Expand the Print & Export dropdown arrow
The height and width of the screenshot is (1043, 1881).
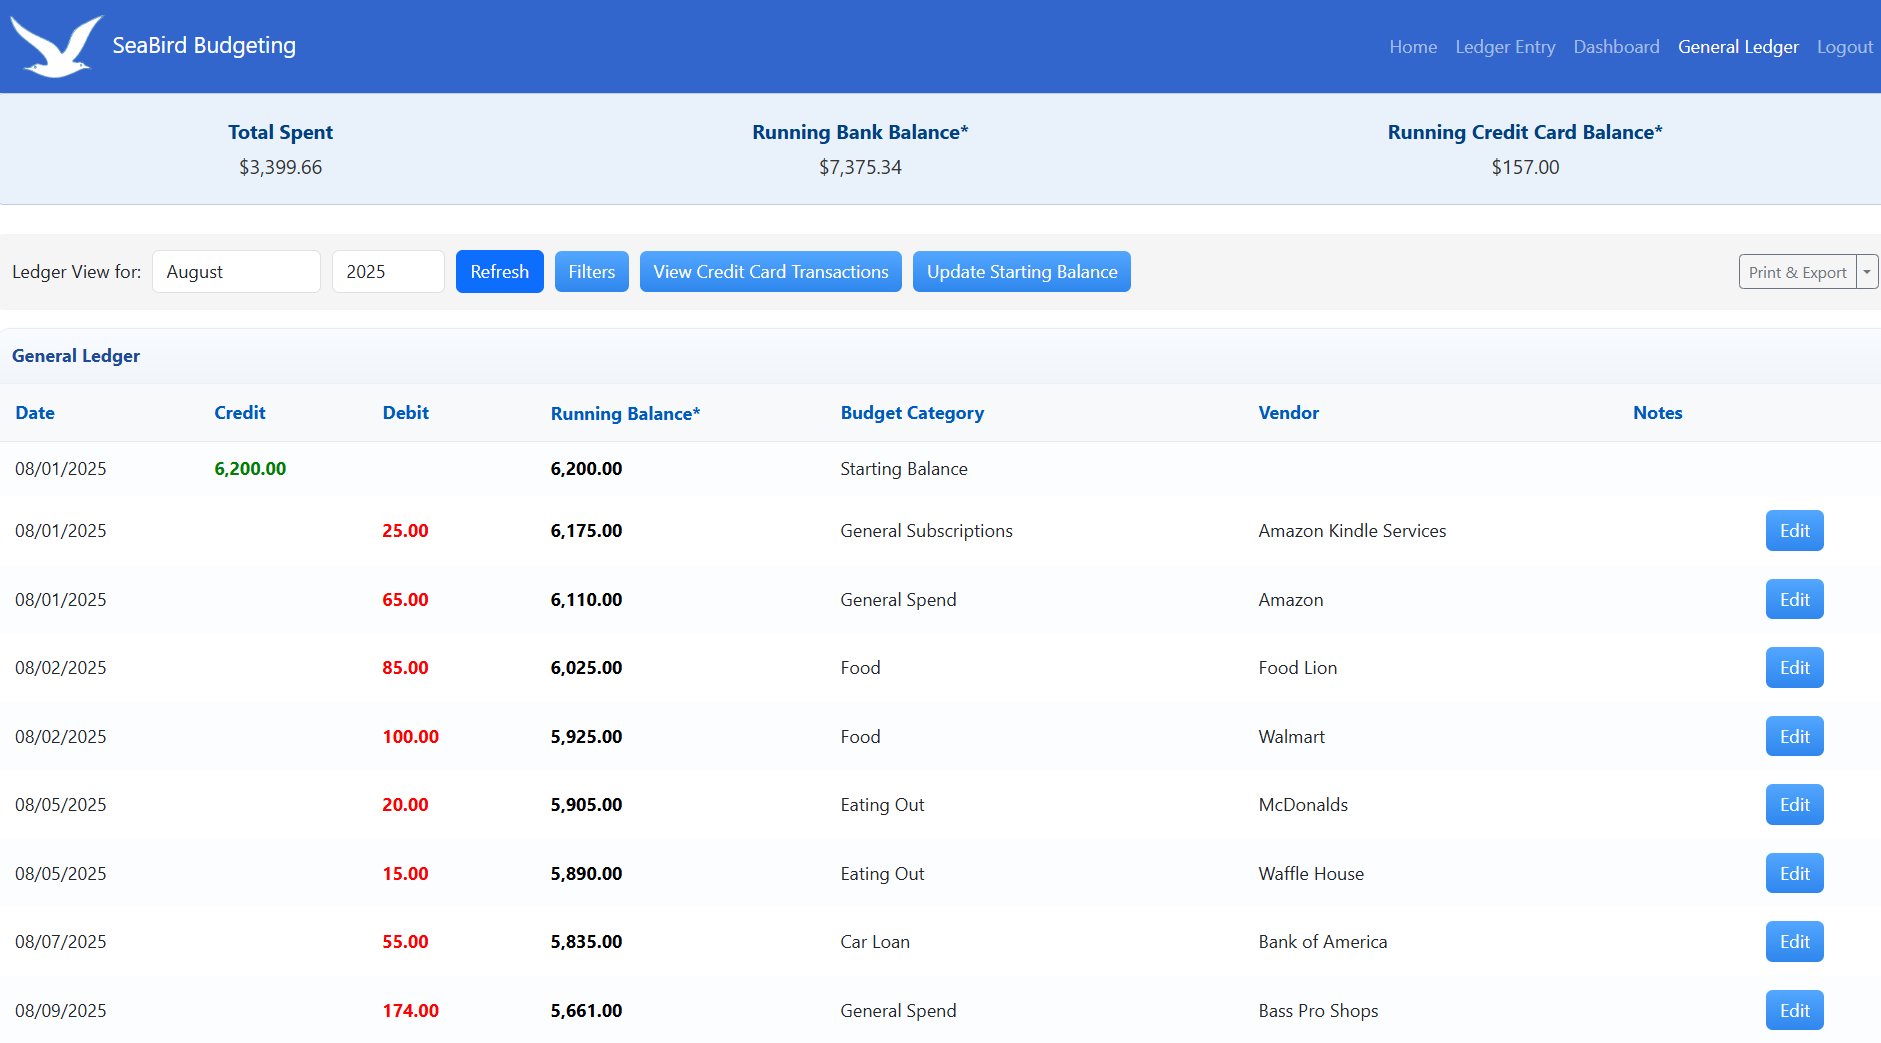tap(1867, 272)
